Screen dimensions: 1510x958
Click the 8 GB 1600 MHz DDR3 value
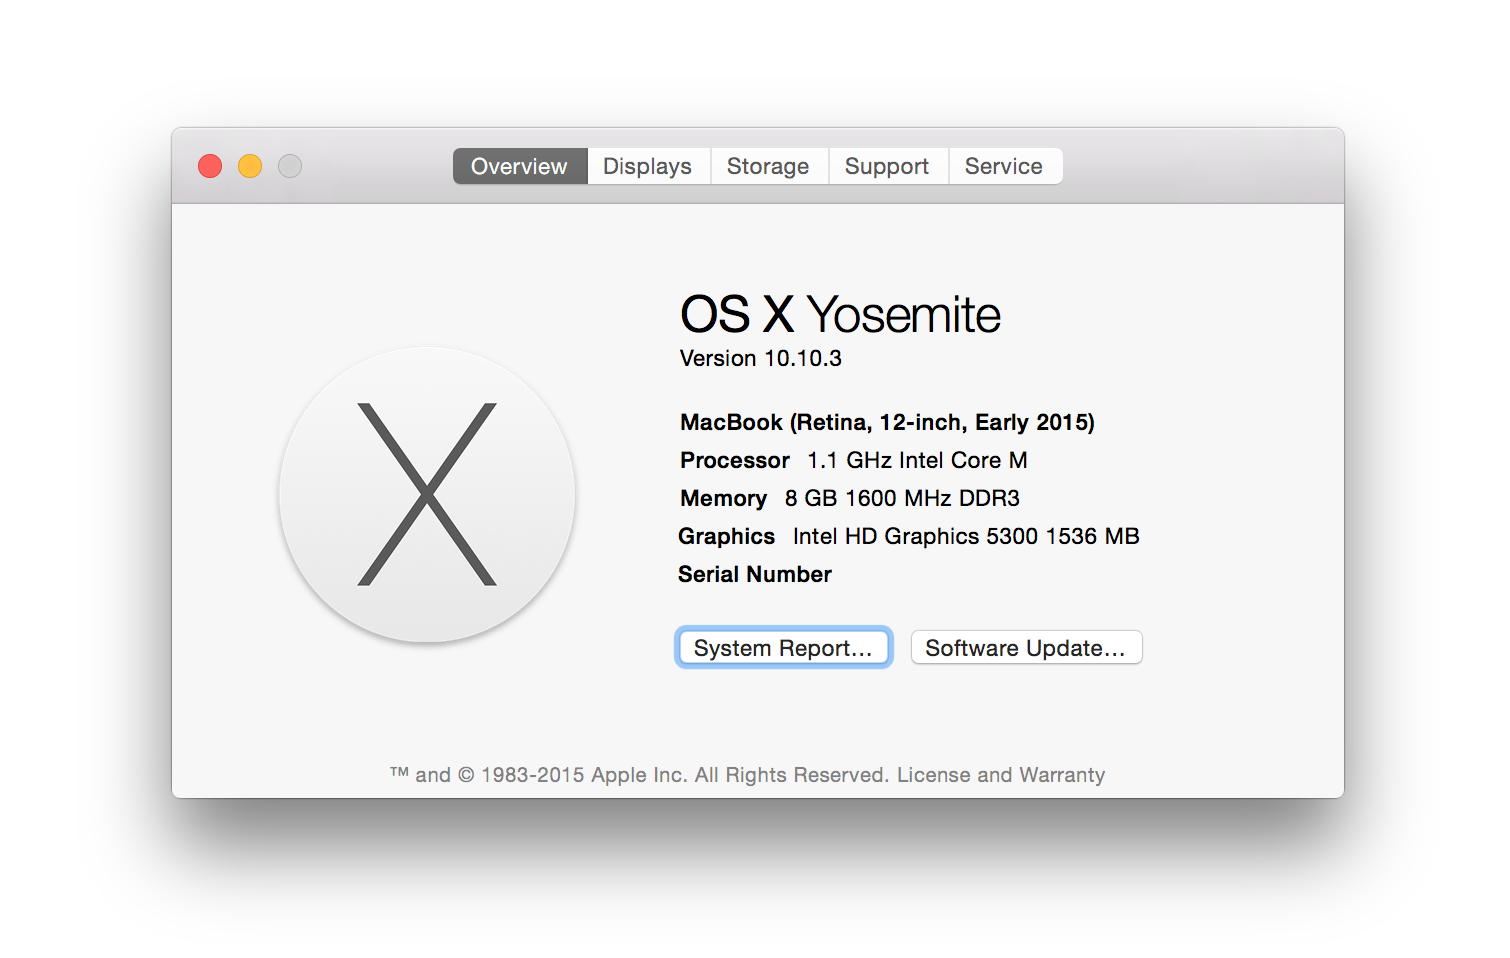(902, 498)
